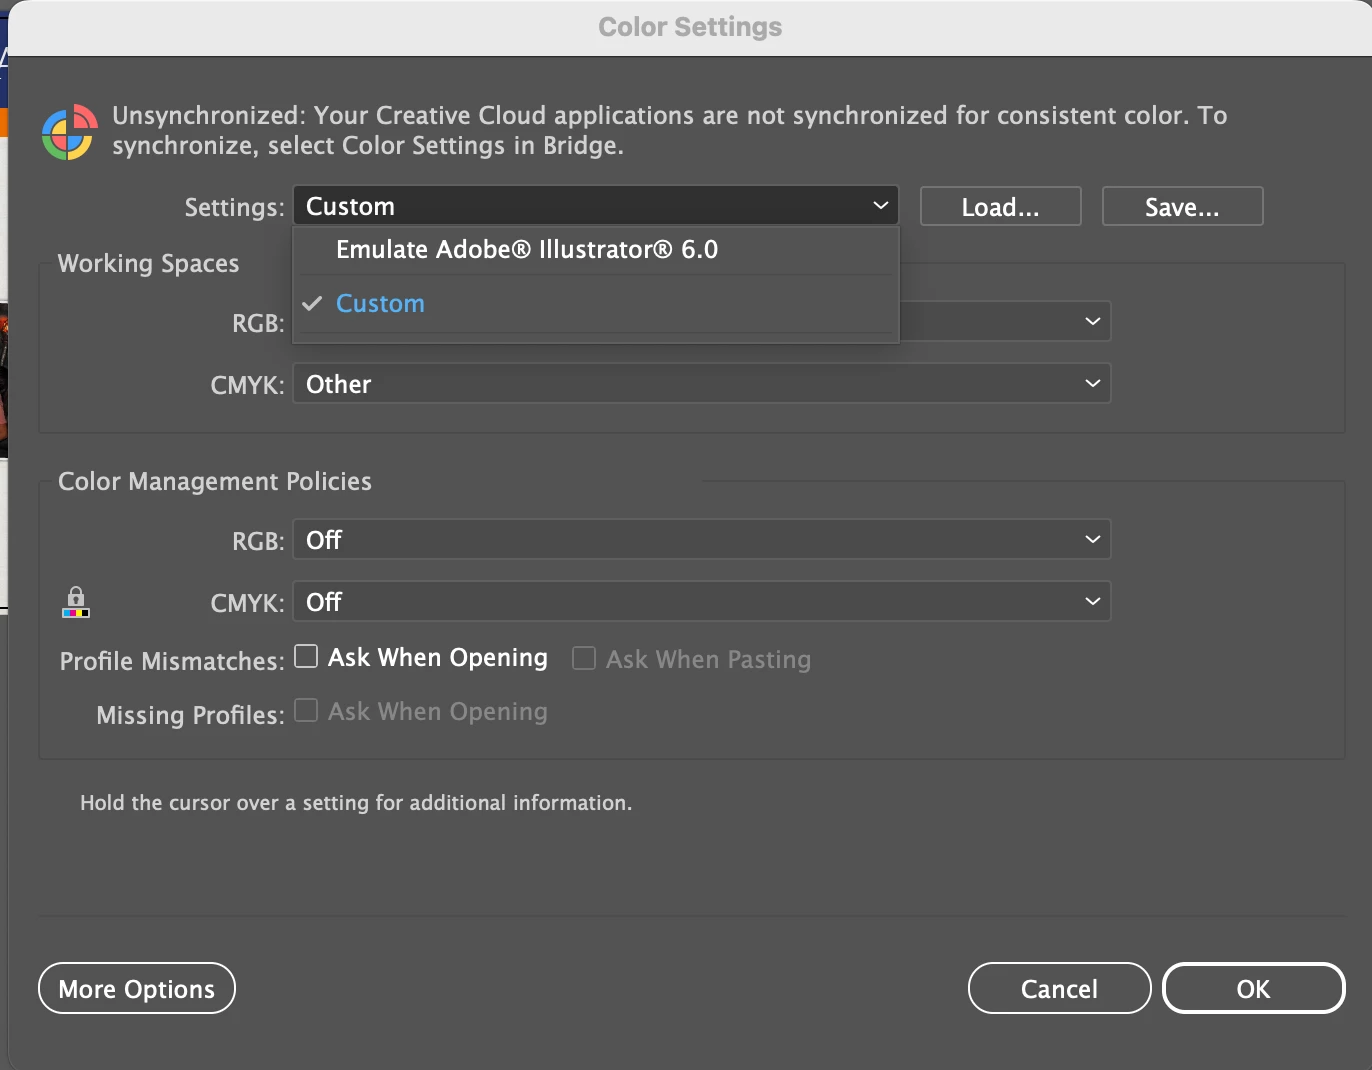Click the Unsynchronized warning message text
1372x1070 pixels.
tap(670, 131)
